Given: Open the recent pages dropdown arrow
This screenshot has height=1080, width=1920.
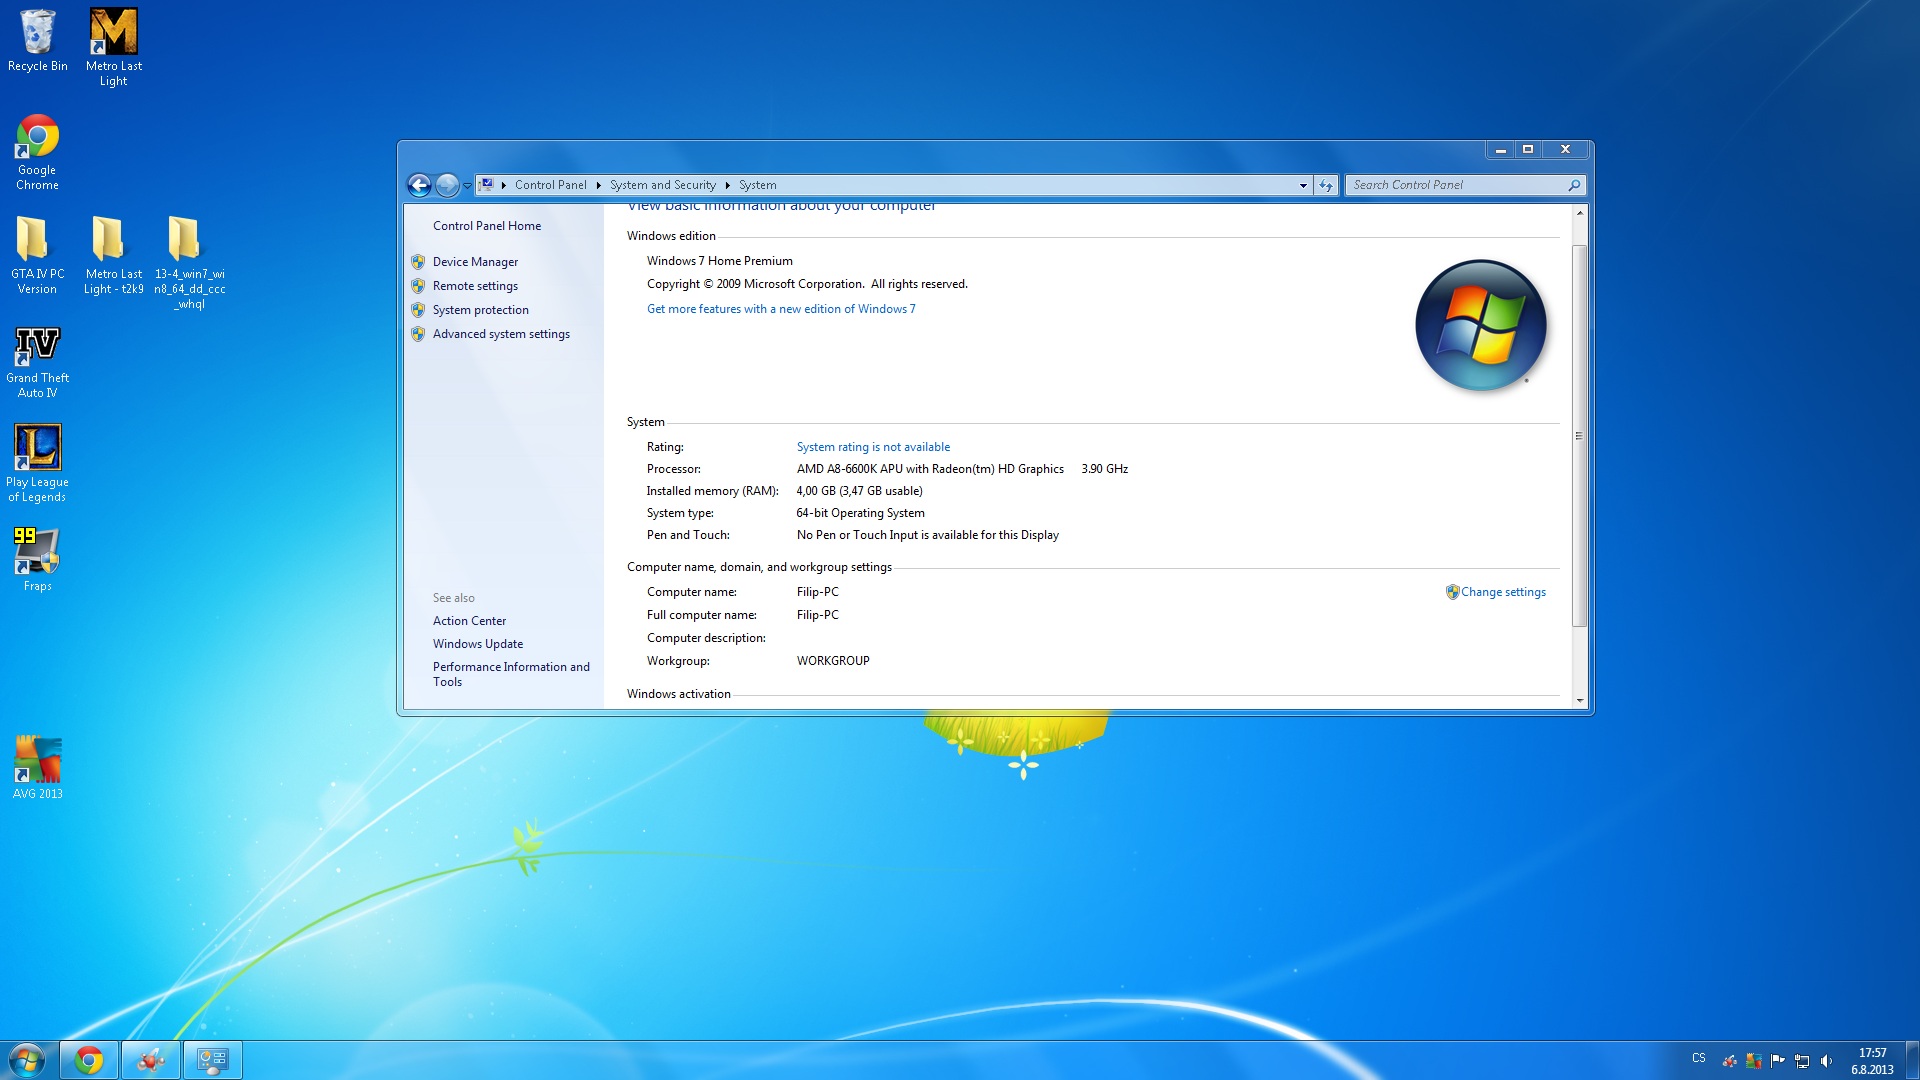Looking at the screenshot, I should 467,185.
